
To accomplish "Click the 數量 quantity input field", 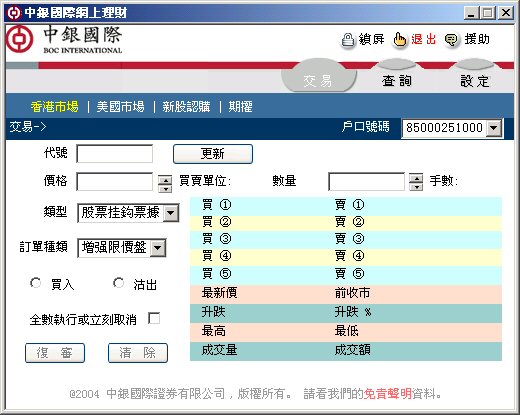I will [x=367, y=181].
